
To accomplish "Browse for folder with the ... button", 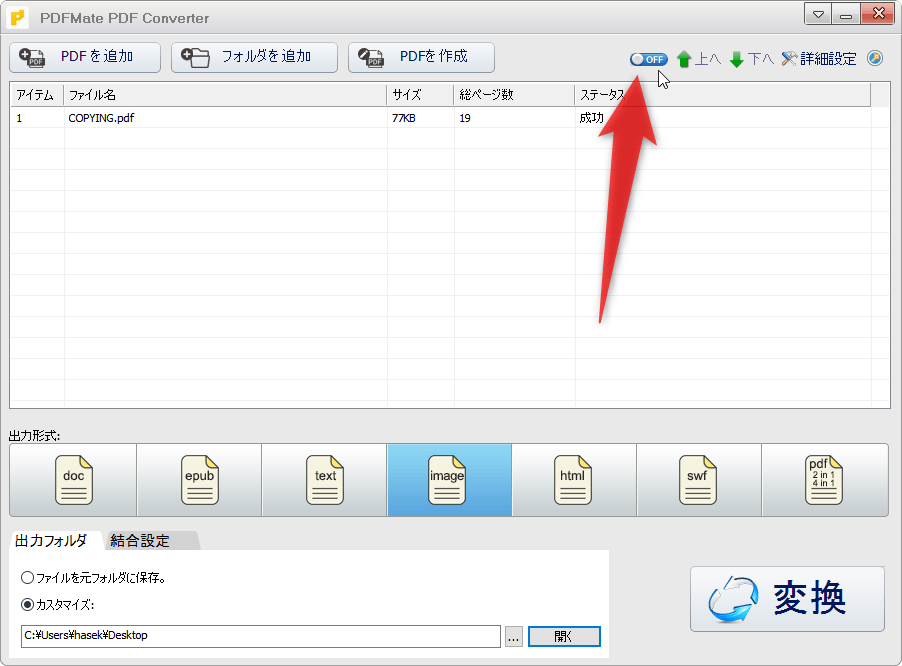I will pyautogui.click(x=514, y=637).
